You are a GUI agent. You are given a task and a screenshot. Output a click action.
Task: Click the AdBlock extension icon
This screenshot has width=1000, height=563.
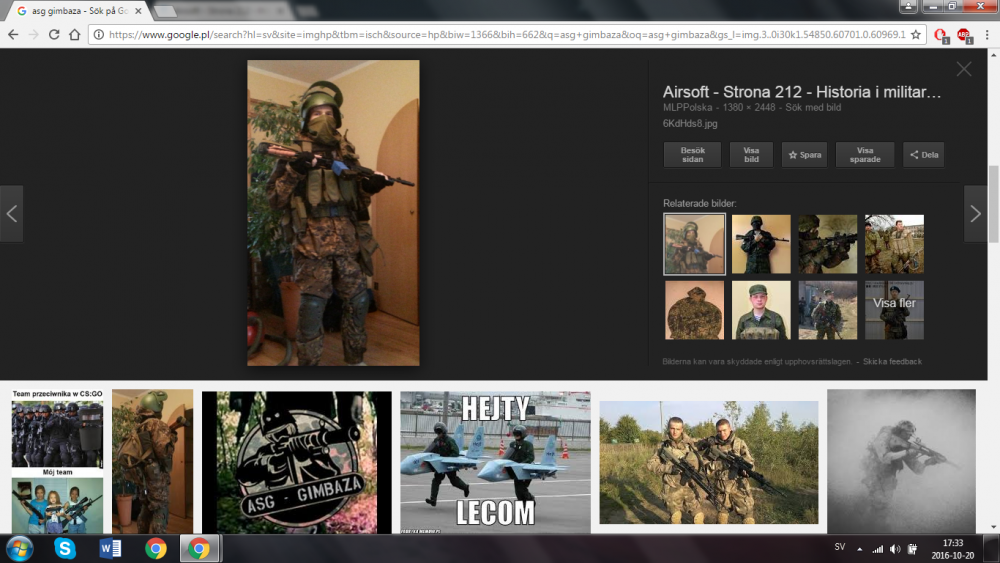pos(963,34)
